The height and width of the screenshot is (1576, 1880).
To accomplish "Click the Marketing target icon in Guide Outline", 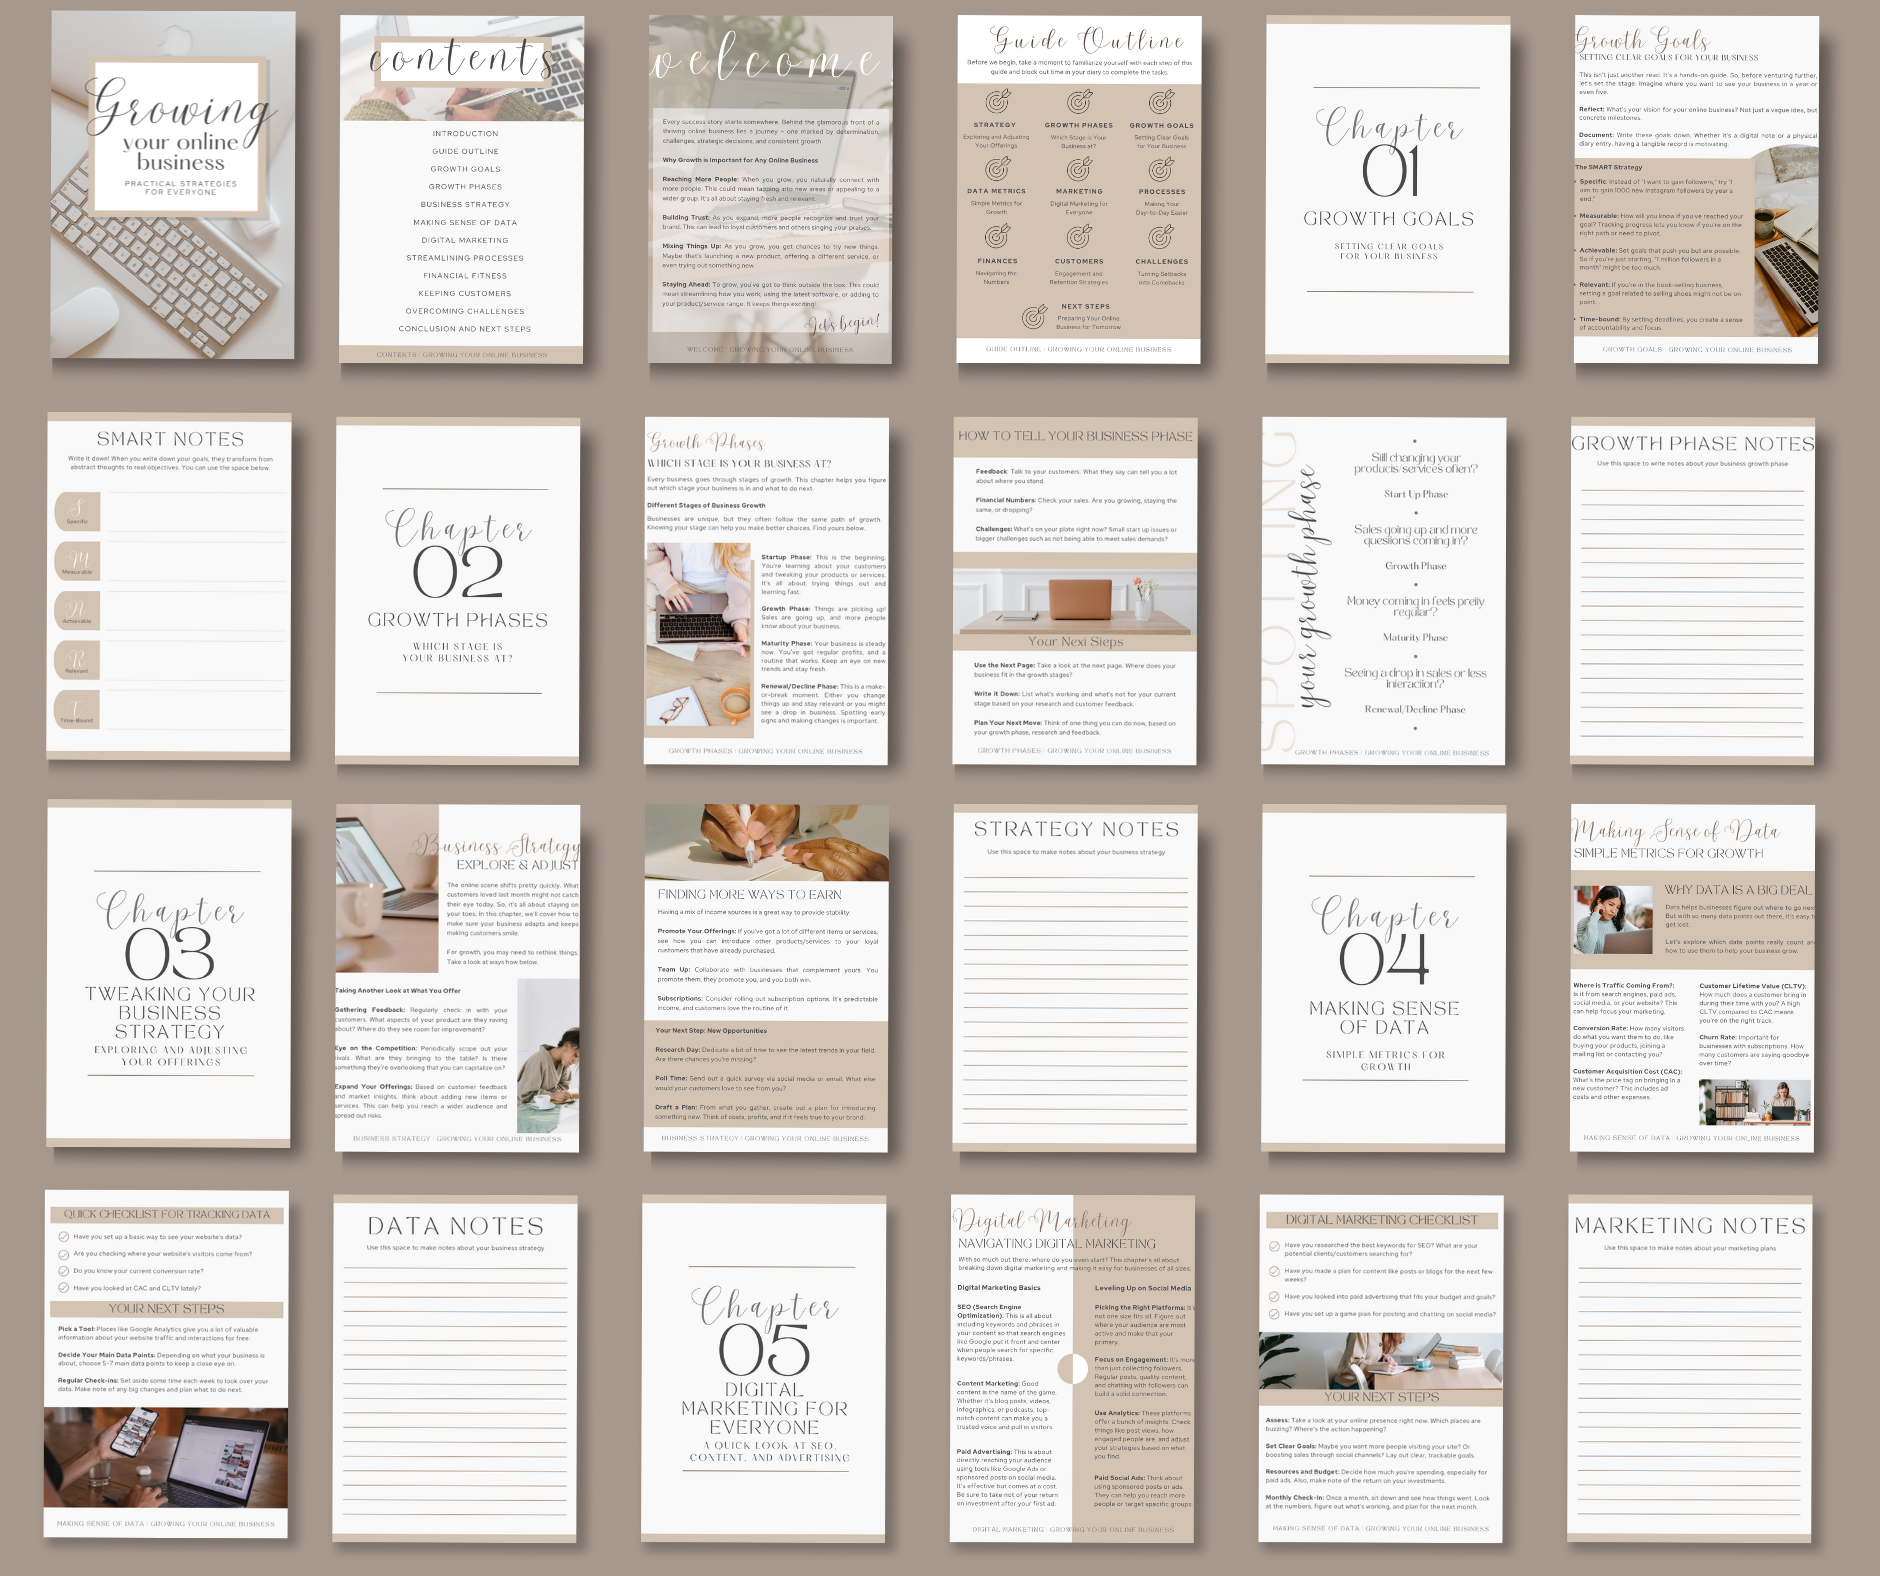I will point(1078,169).
